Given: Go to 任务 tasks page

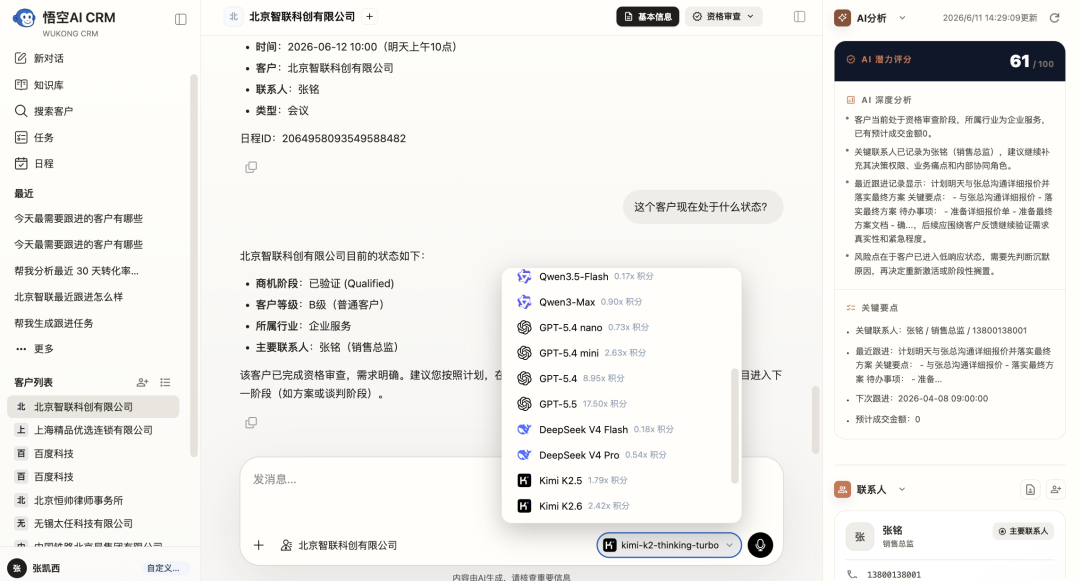Looking at the screenshot, I should click(43, 137).
